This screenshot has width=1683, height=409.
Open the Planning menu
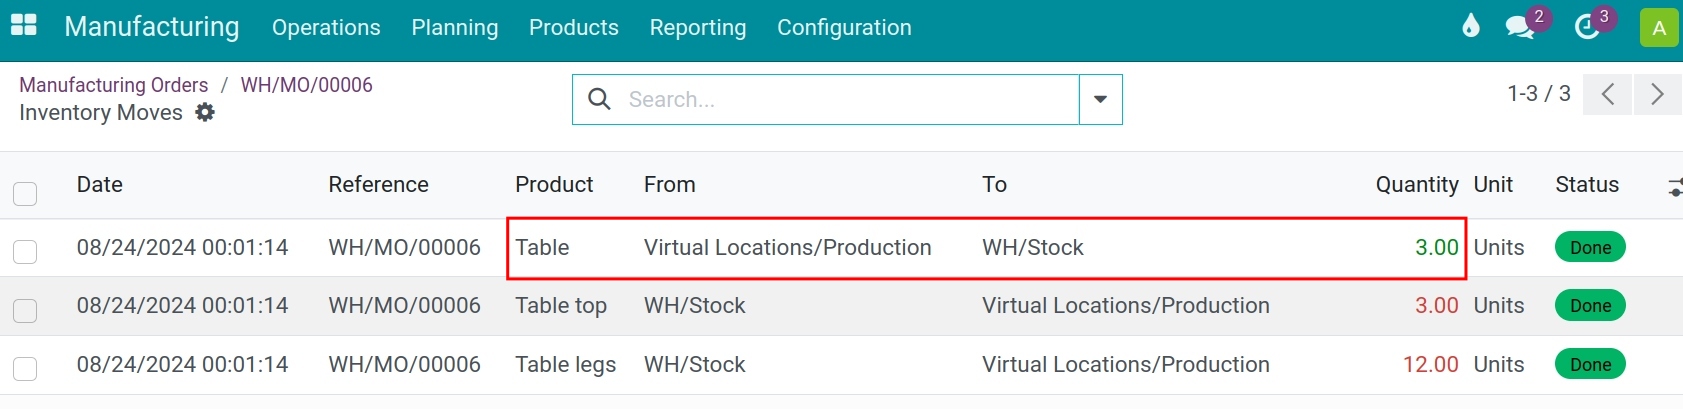click(x=455, y=27)
